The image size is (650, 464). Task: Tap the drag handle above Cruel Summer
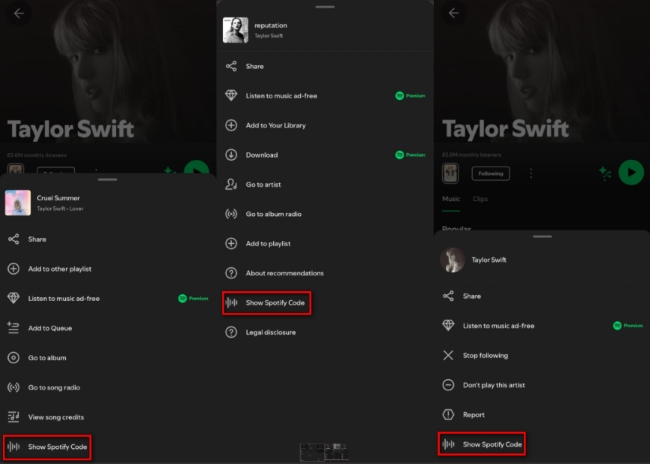[x=108, y=180]
